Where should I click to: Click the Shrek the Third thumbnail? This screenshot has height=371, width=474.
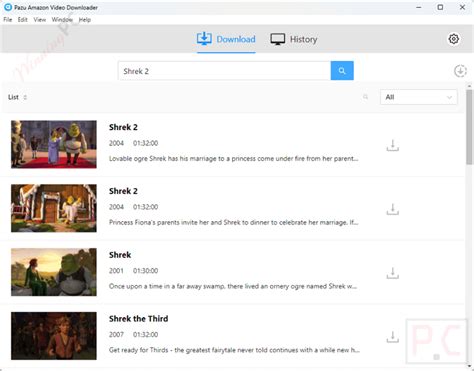[54, 336]
